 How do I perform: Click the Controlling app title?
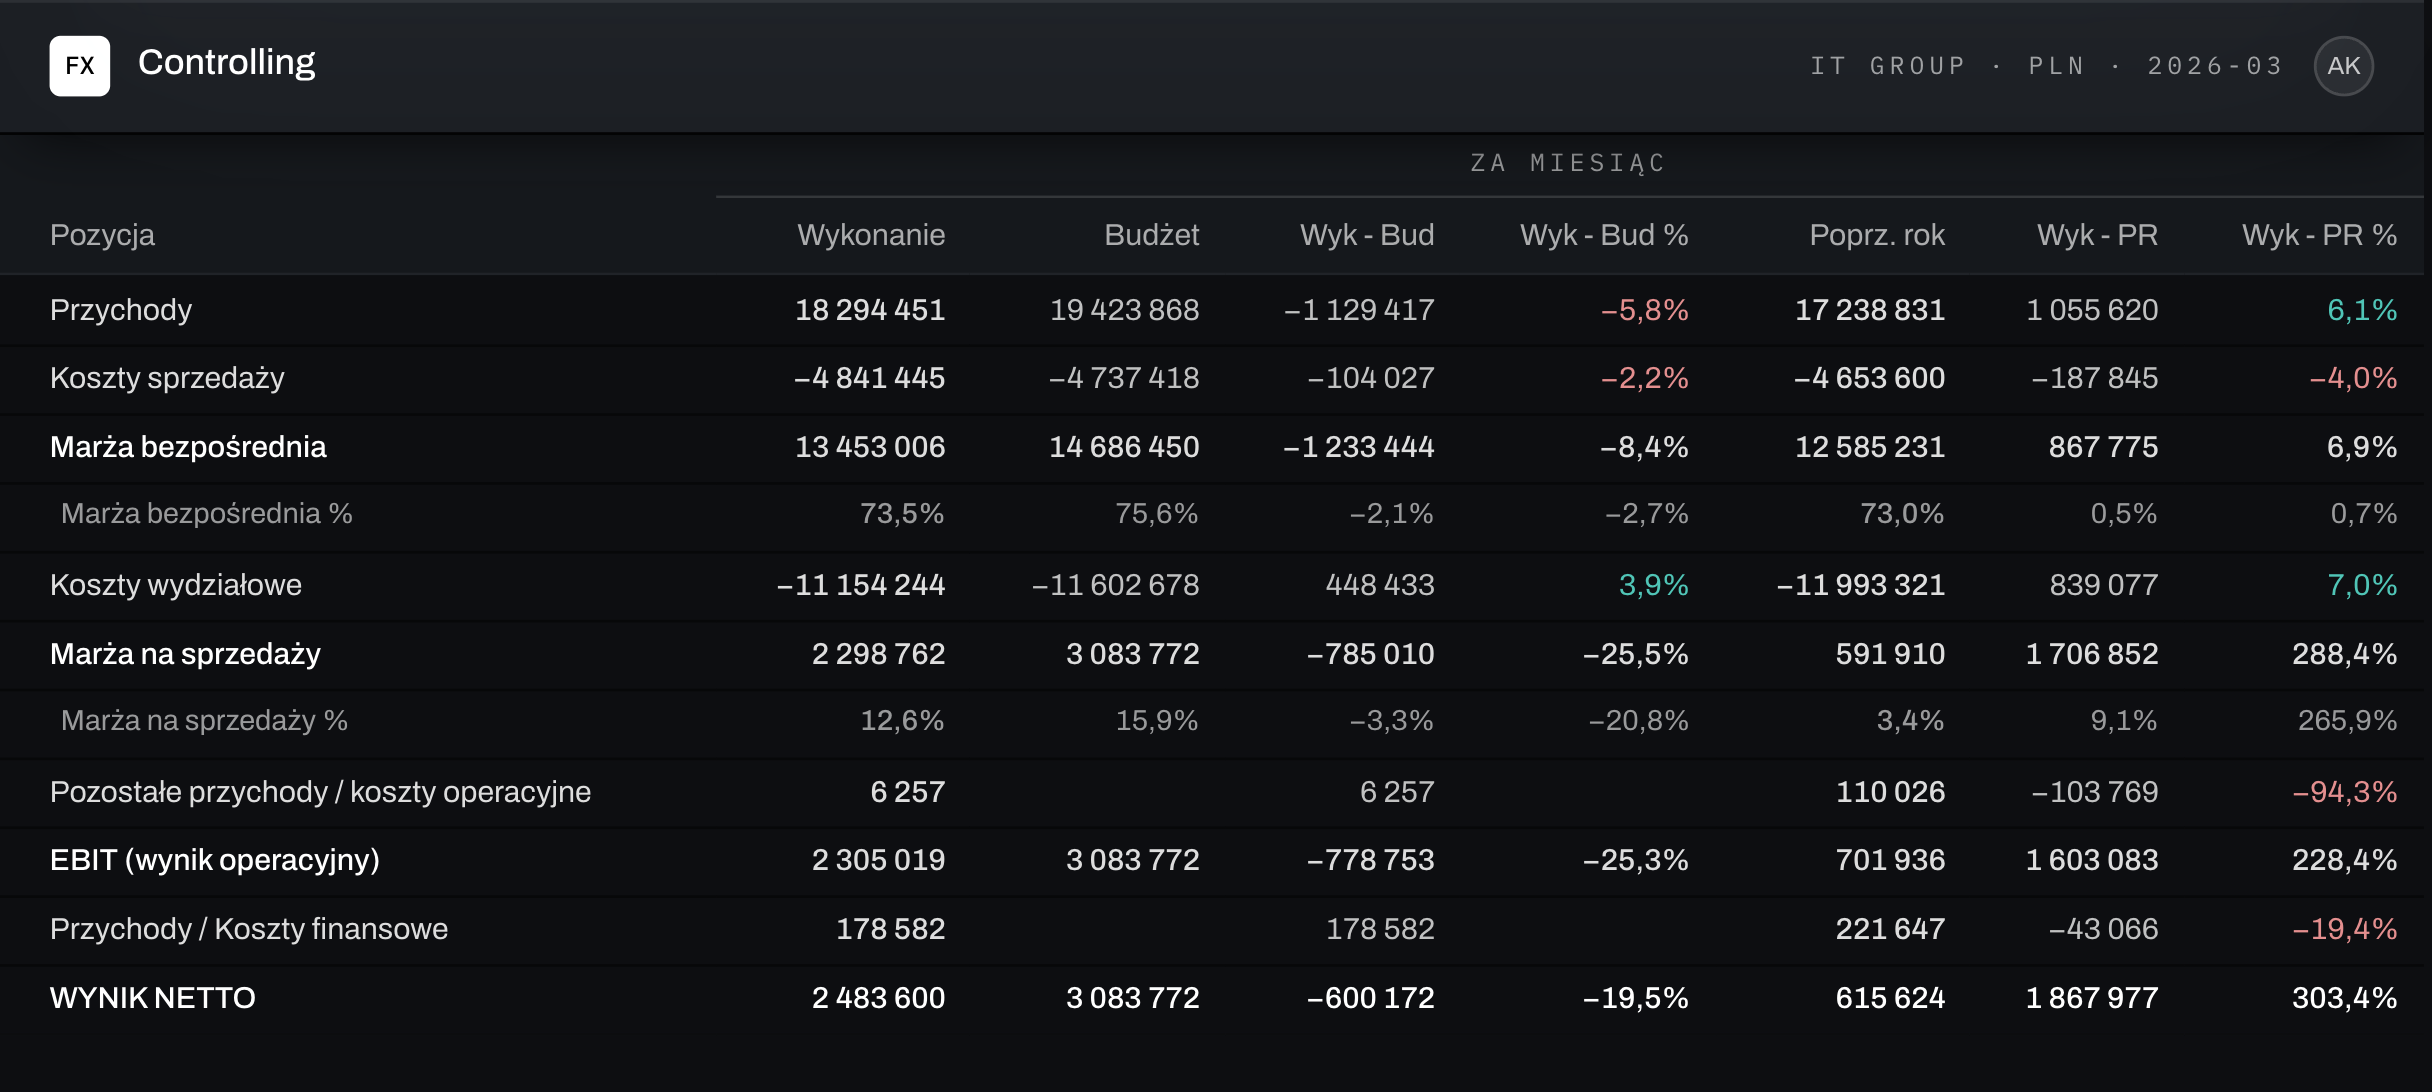click(227, 62)
